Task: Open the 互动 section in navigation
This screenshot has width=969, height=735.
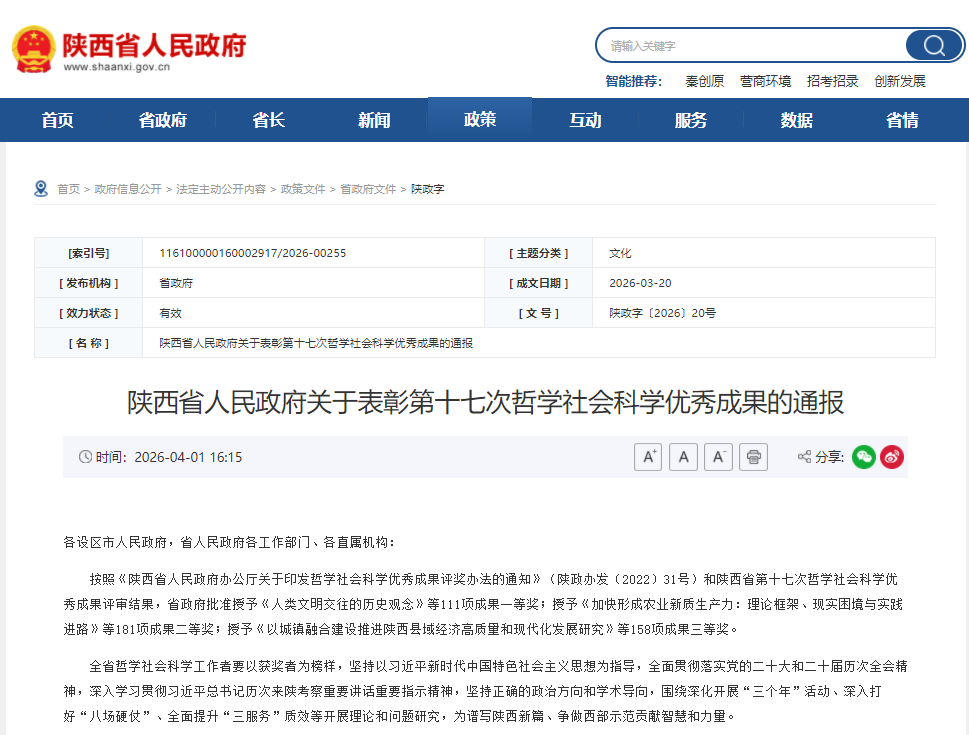Action: [x=586, y=119]
